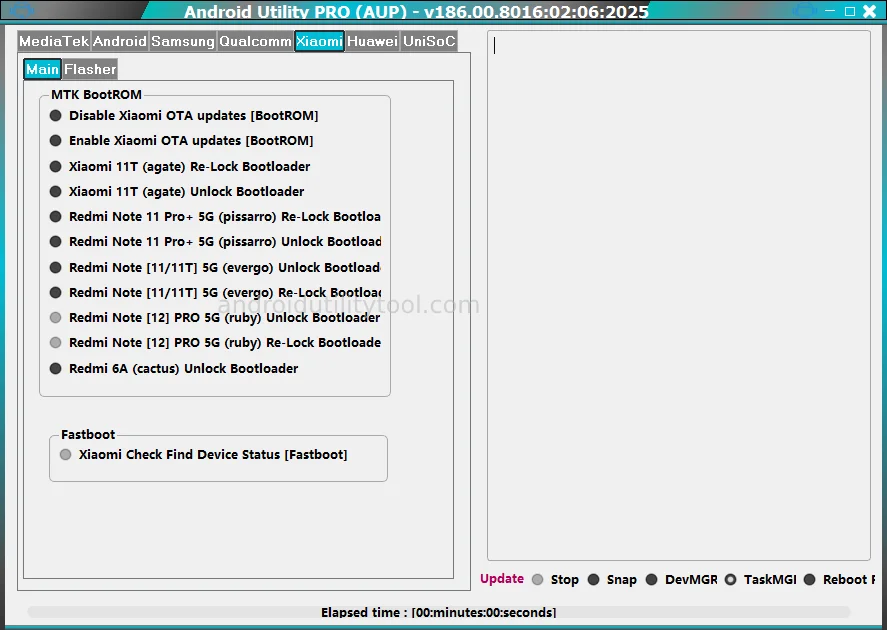Select Xiaomi Check Find Device Status [Fastboot]

[x=204, y=454]
